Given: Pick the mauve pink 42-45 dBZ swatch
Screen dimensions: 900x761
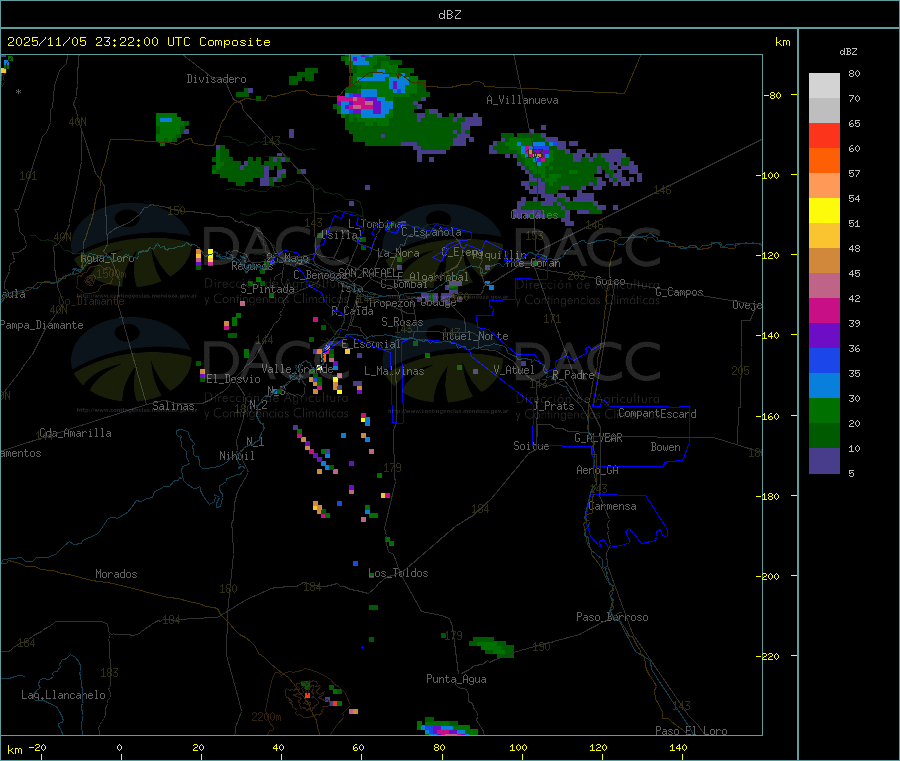Looking at the screenshot, I should (x=824, y=286).
